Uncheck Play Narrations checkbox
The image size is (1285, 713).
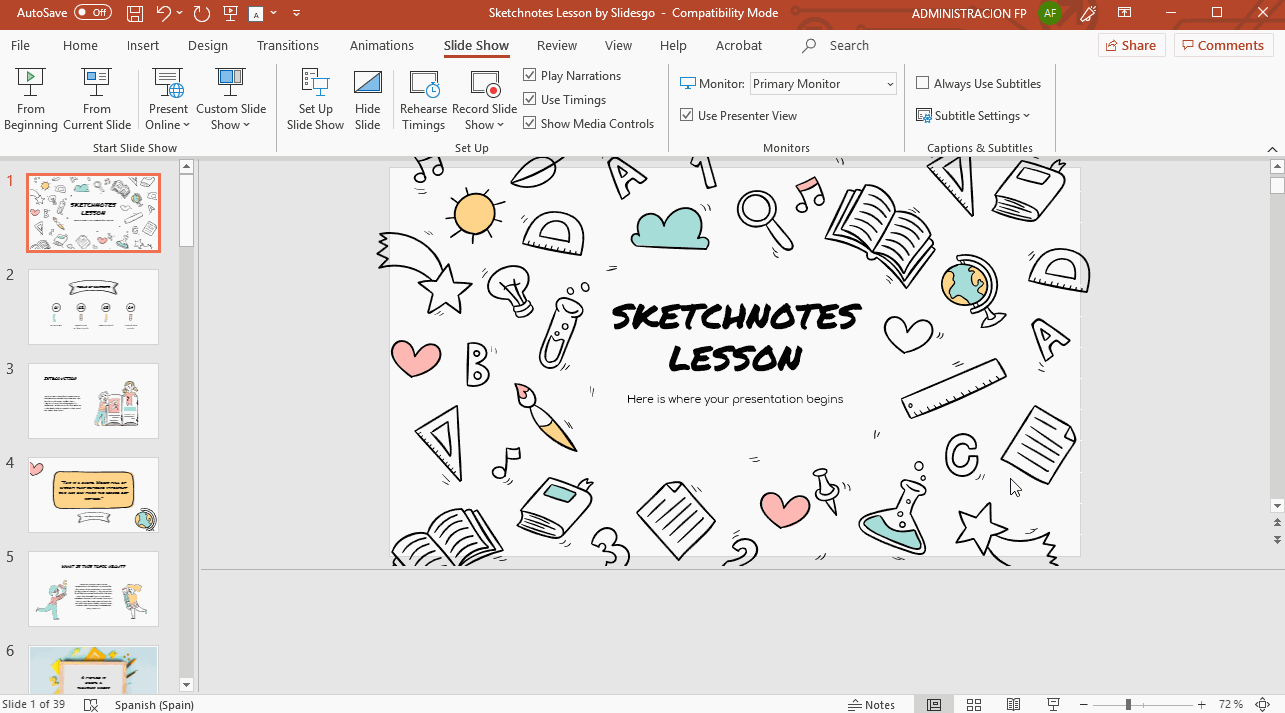pyautogui.click(x=530, y=76)
